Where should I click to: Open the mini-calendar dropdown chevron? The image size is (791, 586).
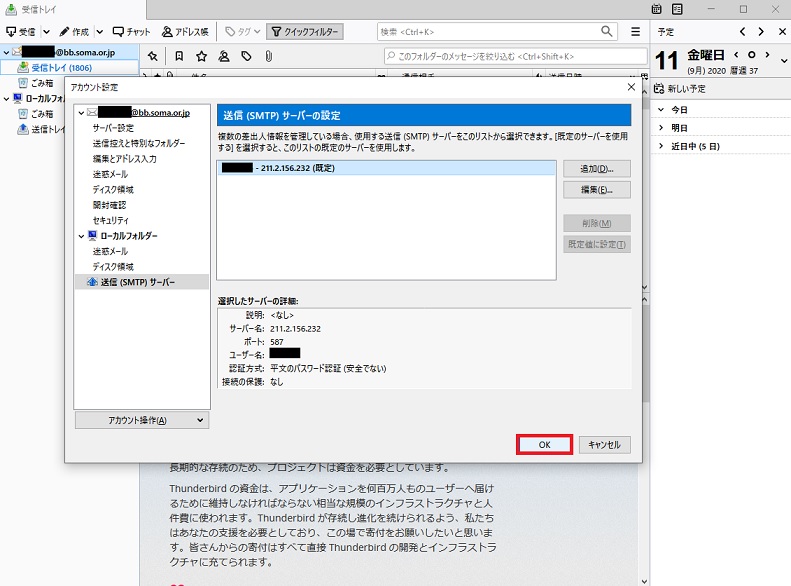click(784, 61)
